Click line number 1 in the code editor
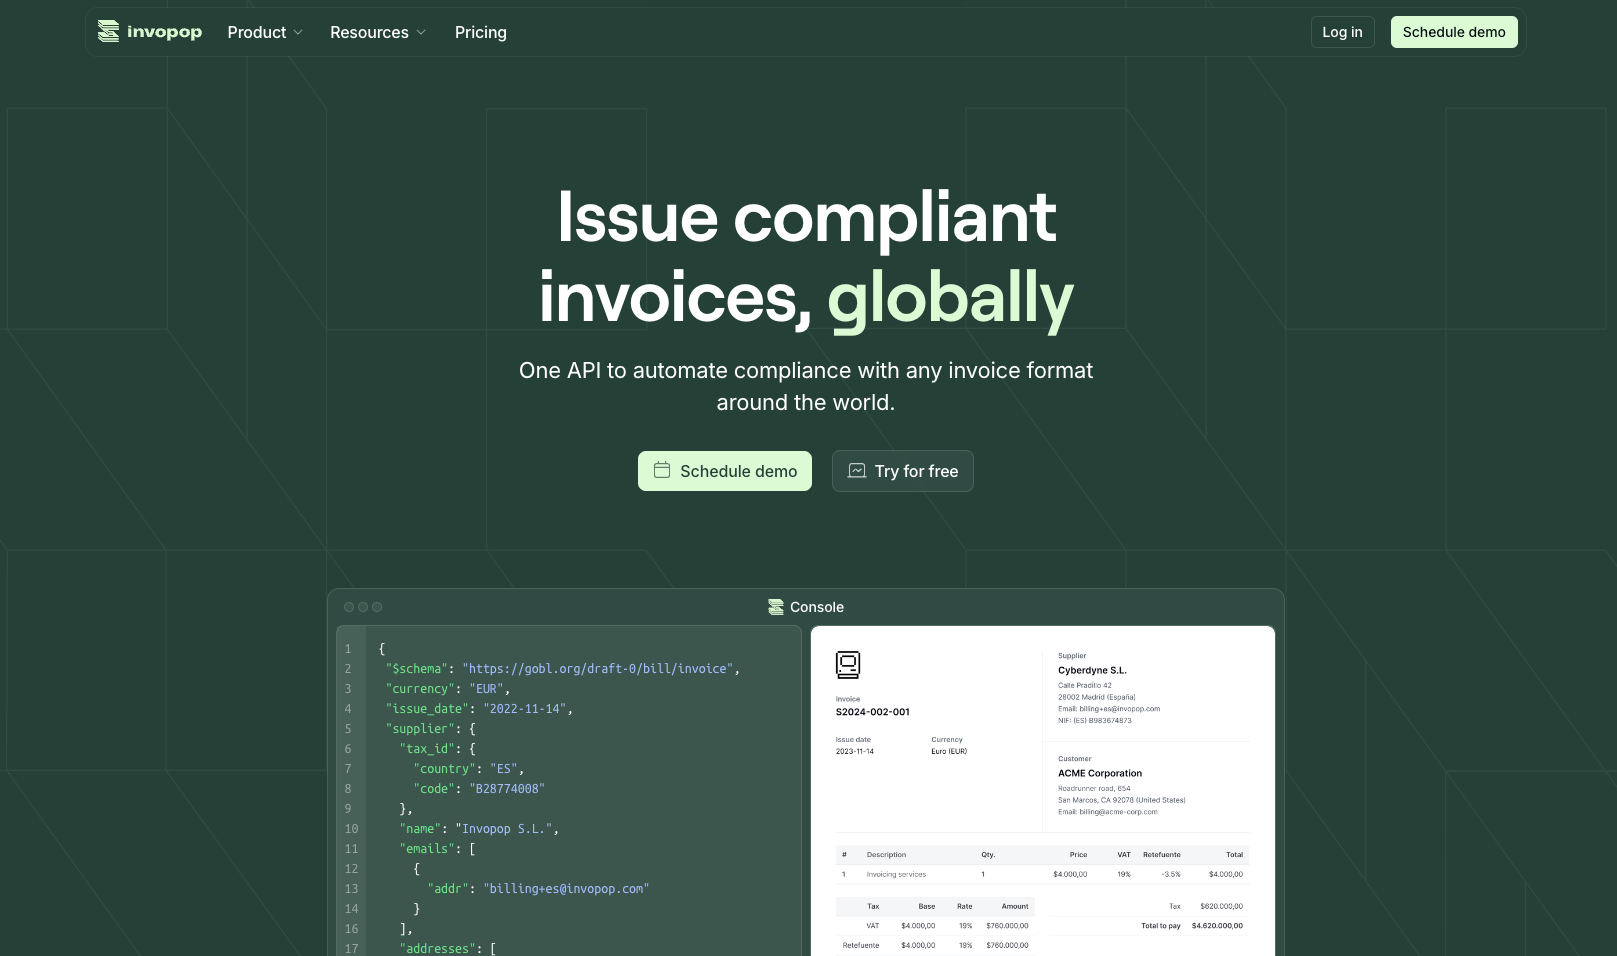The height and width of the screenshot is (956, 1617). [x=348, y=648]
